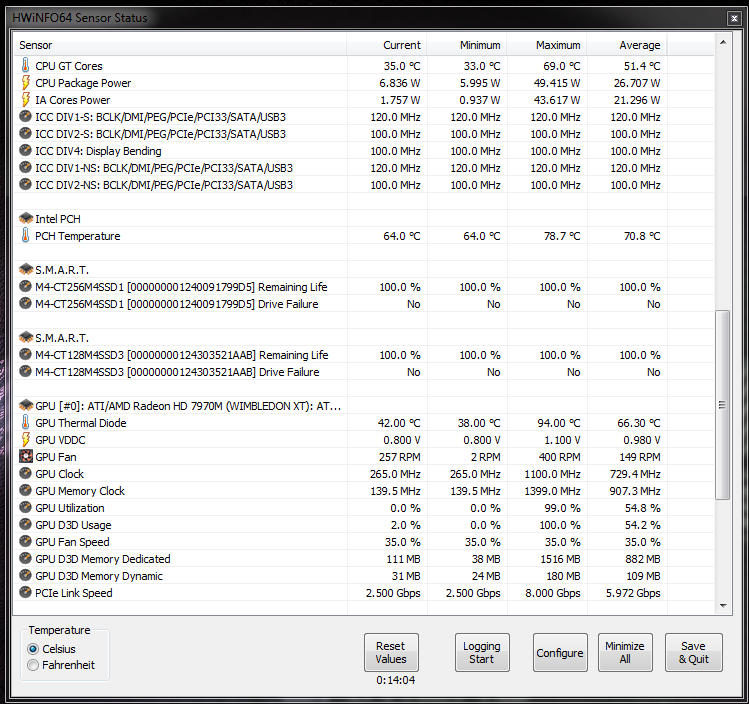Click the GPU Utilization average value 54.8 %
This screenshot has height=704, width=749.
click(642, 508)
